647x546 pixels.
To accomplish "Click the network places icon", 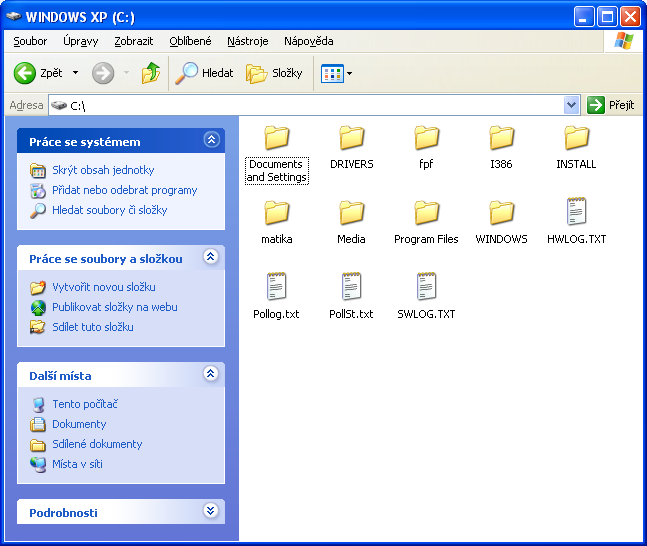I will (x=38, y=464).
